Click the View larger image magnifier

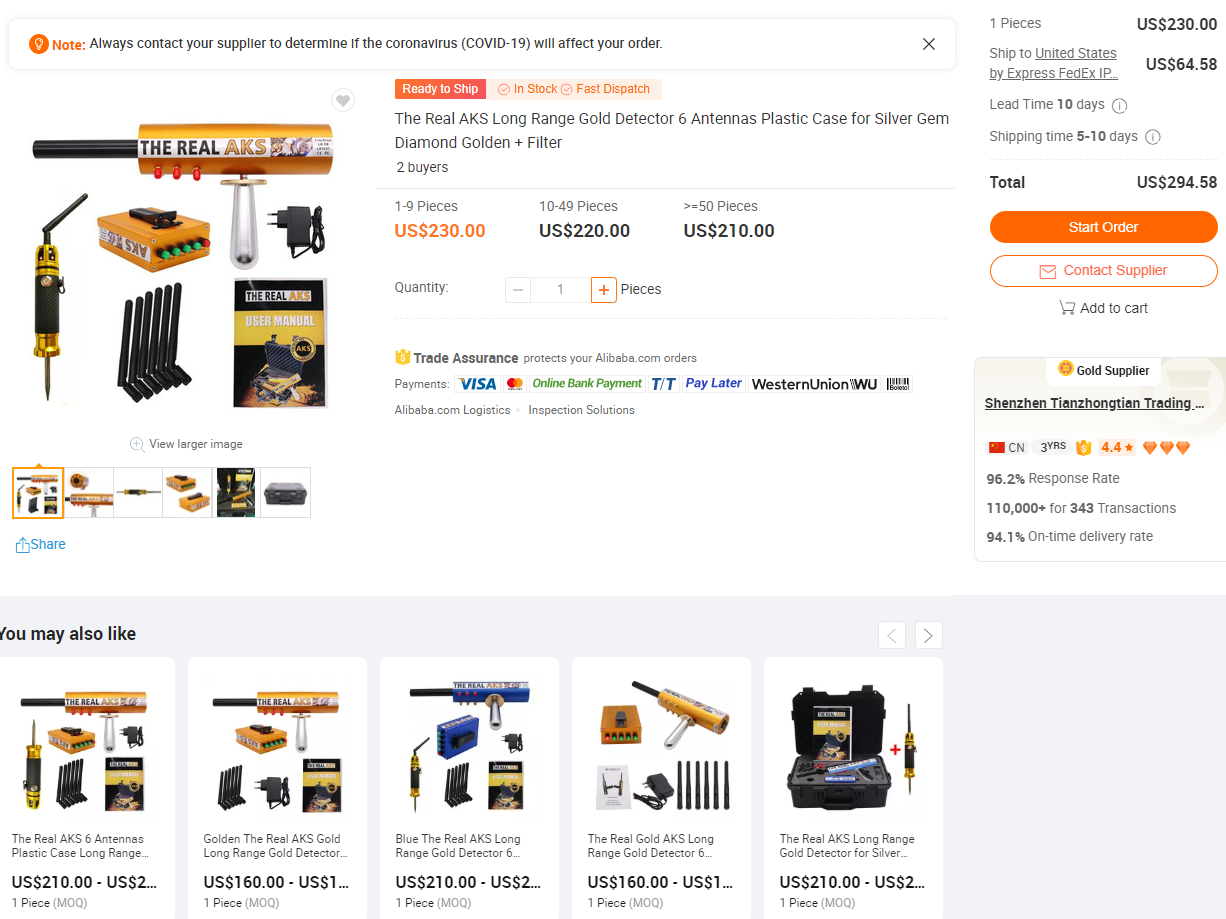(x=137, y=444)
